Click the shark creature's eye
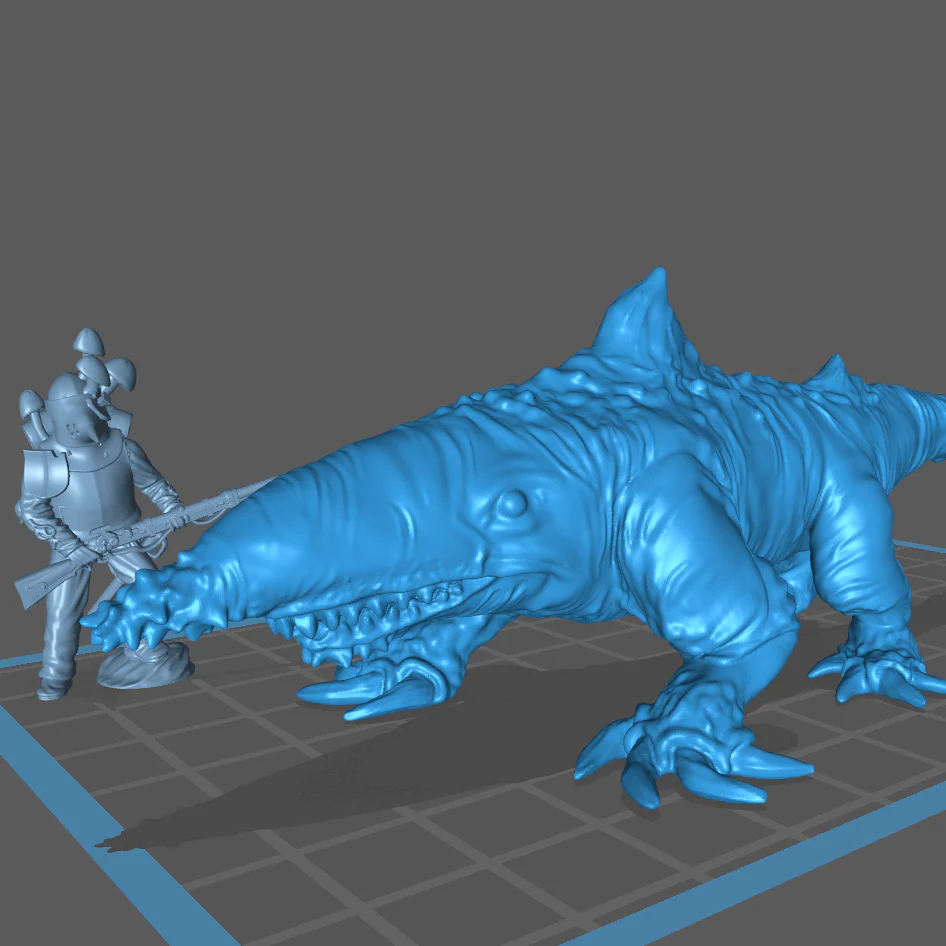The width and height of the screenshot is (946, 946). [512, 502]
